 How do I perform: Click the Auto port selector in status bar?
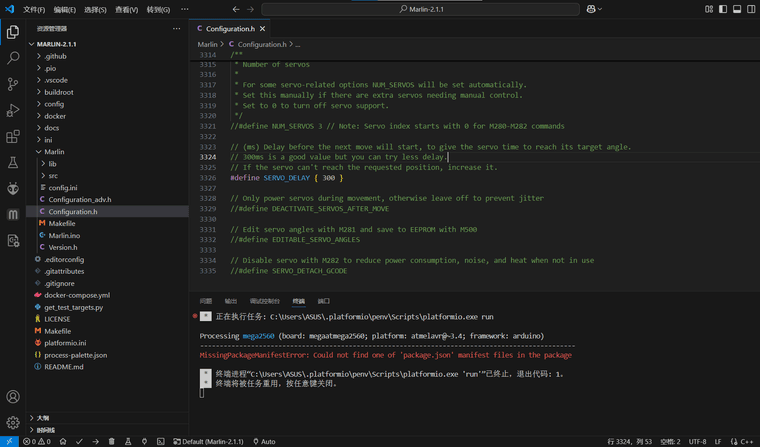pos(264,441)
